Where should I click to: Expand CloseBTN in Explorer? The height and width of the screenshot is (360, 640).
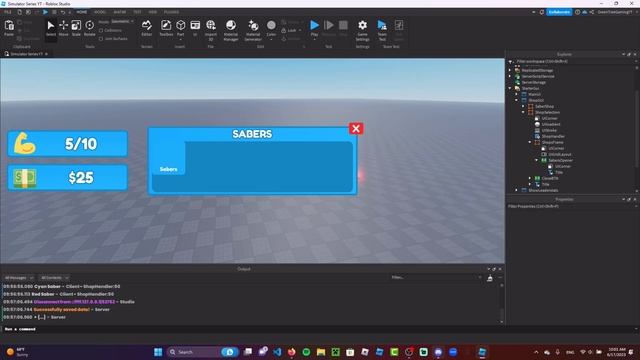click(x=530, y=178)
